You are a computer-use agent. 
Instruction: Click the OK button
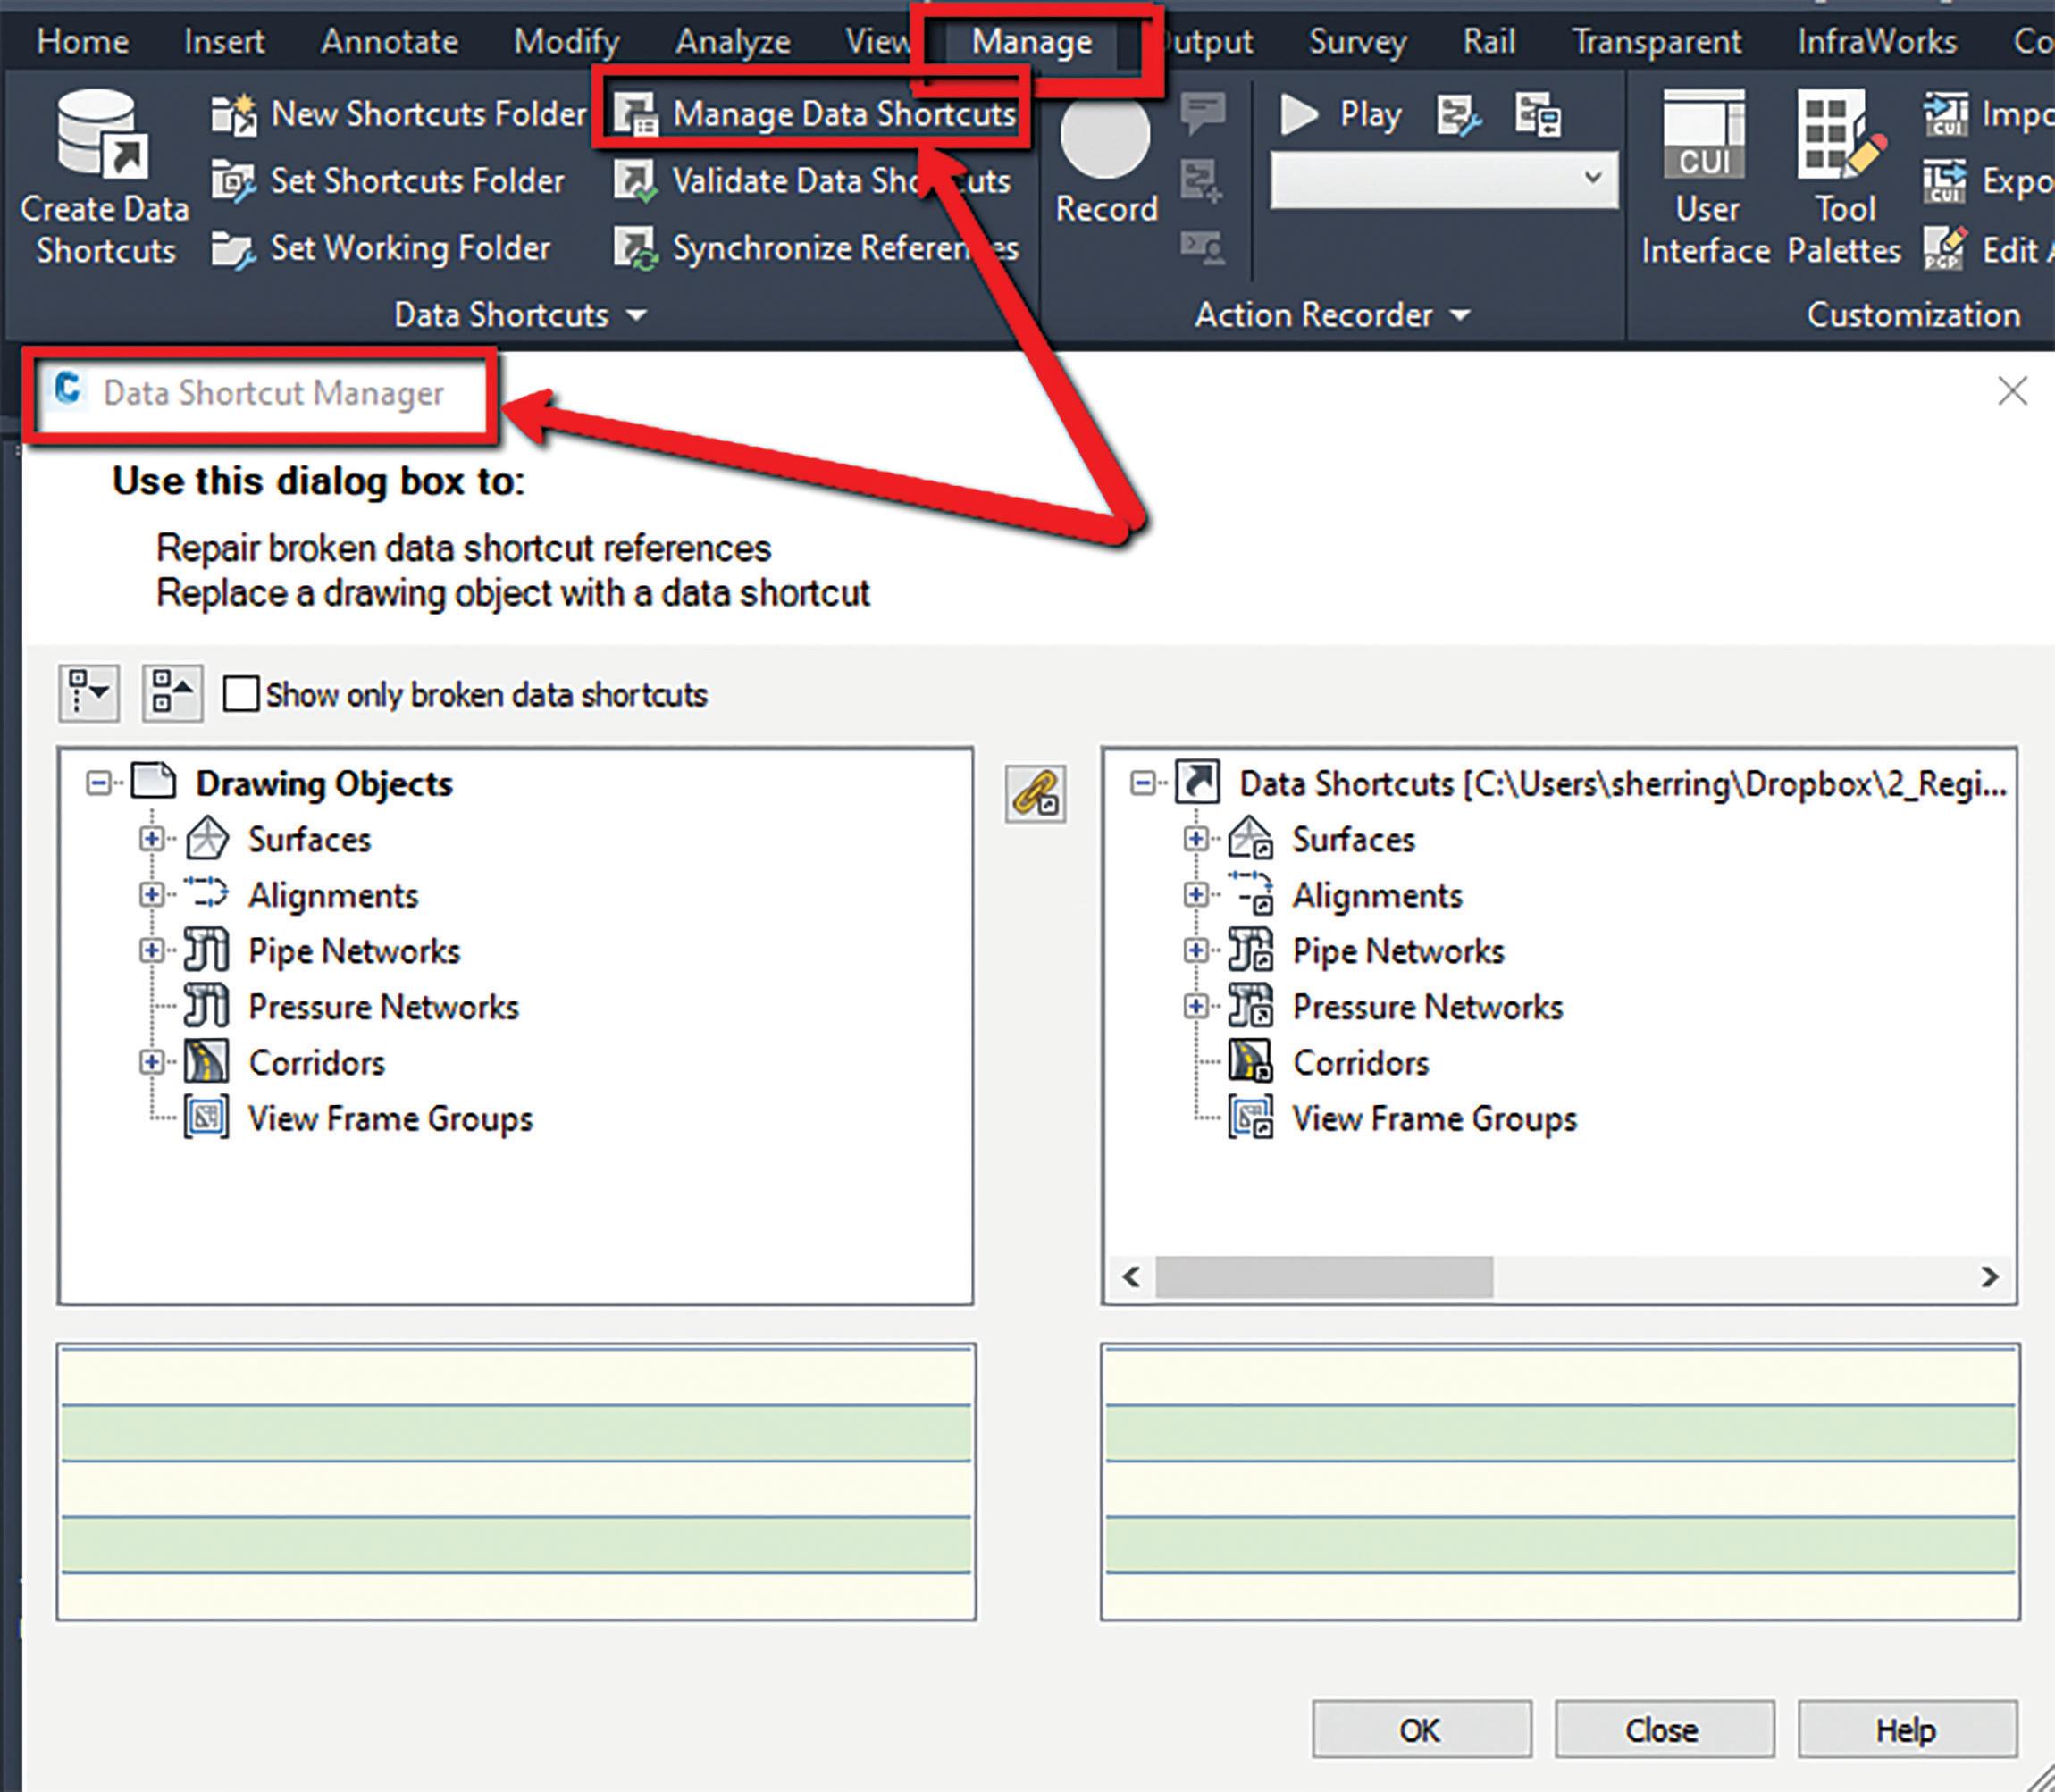click(1421, 1729)
